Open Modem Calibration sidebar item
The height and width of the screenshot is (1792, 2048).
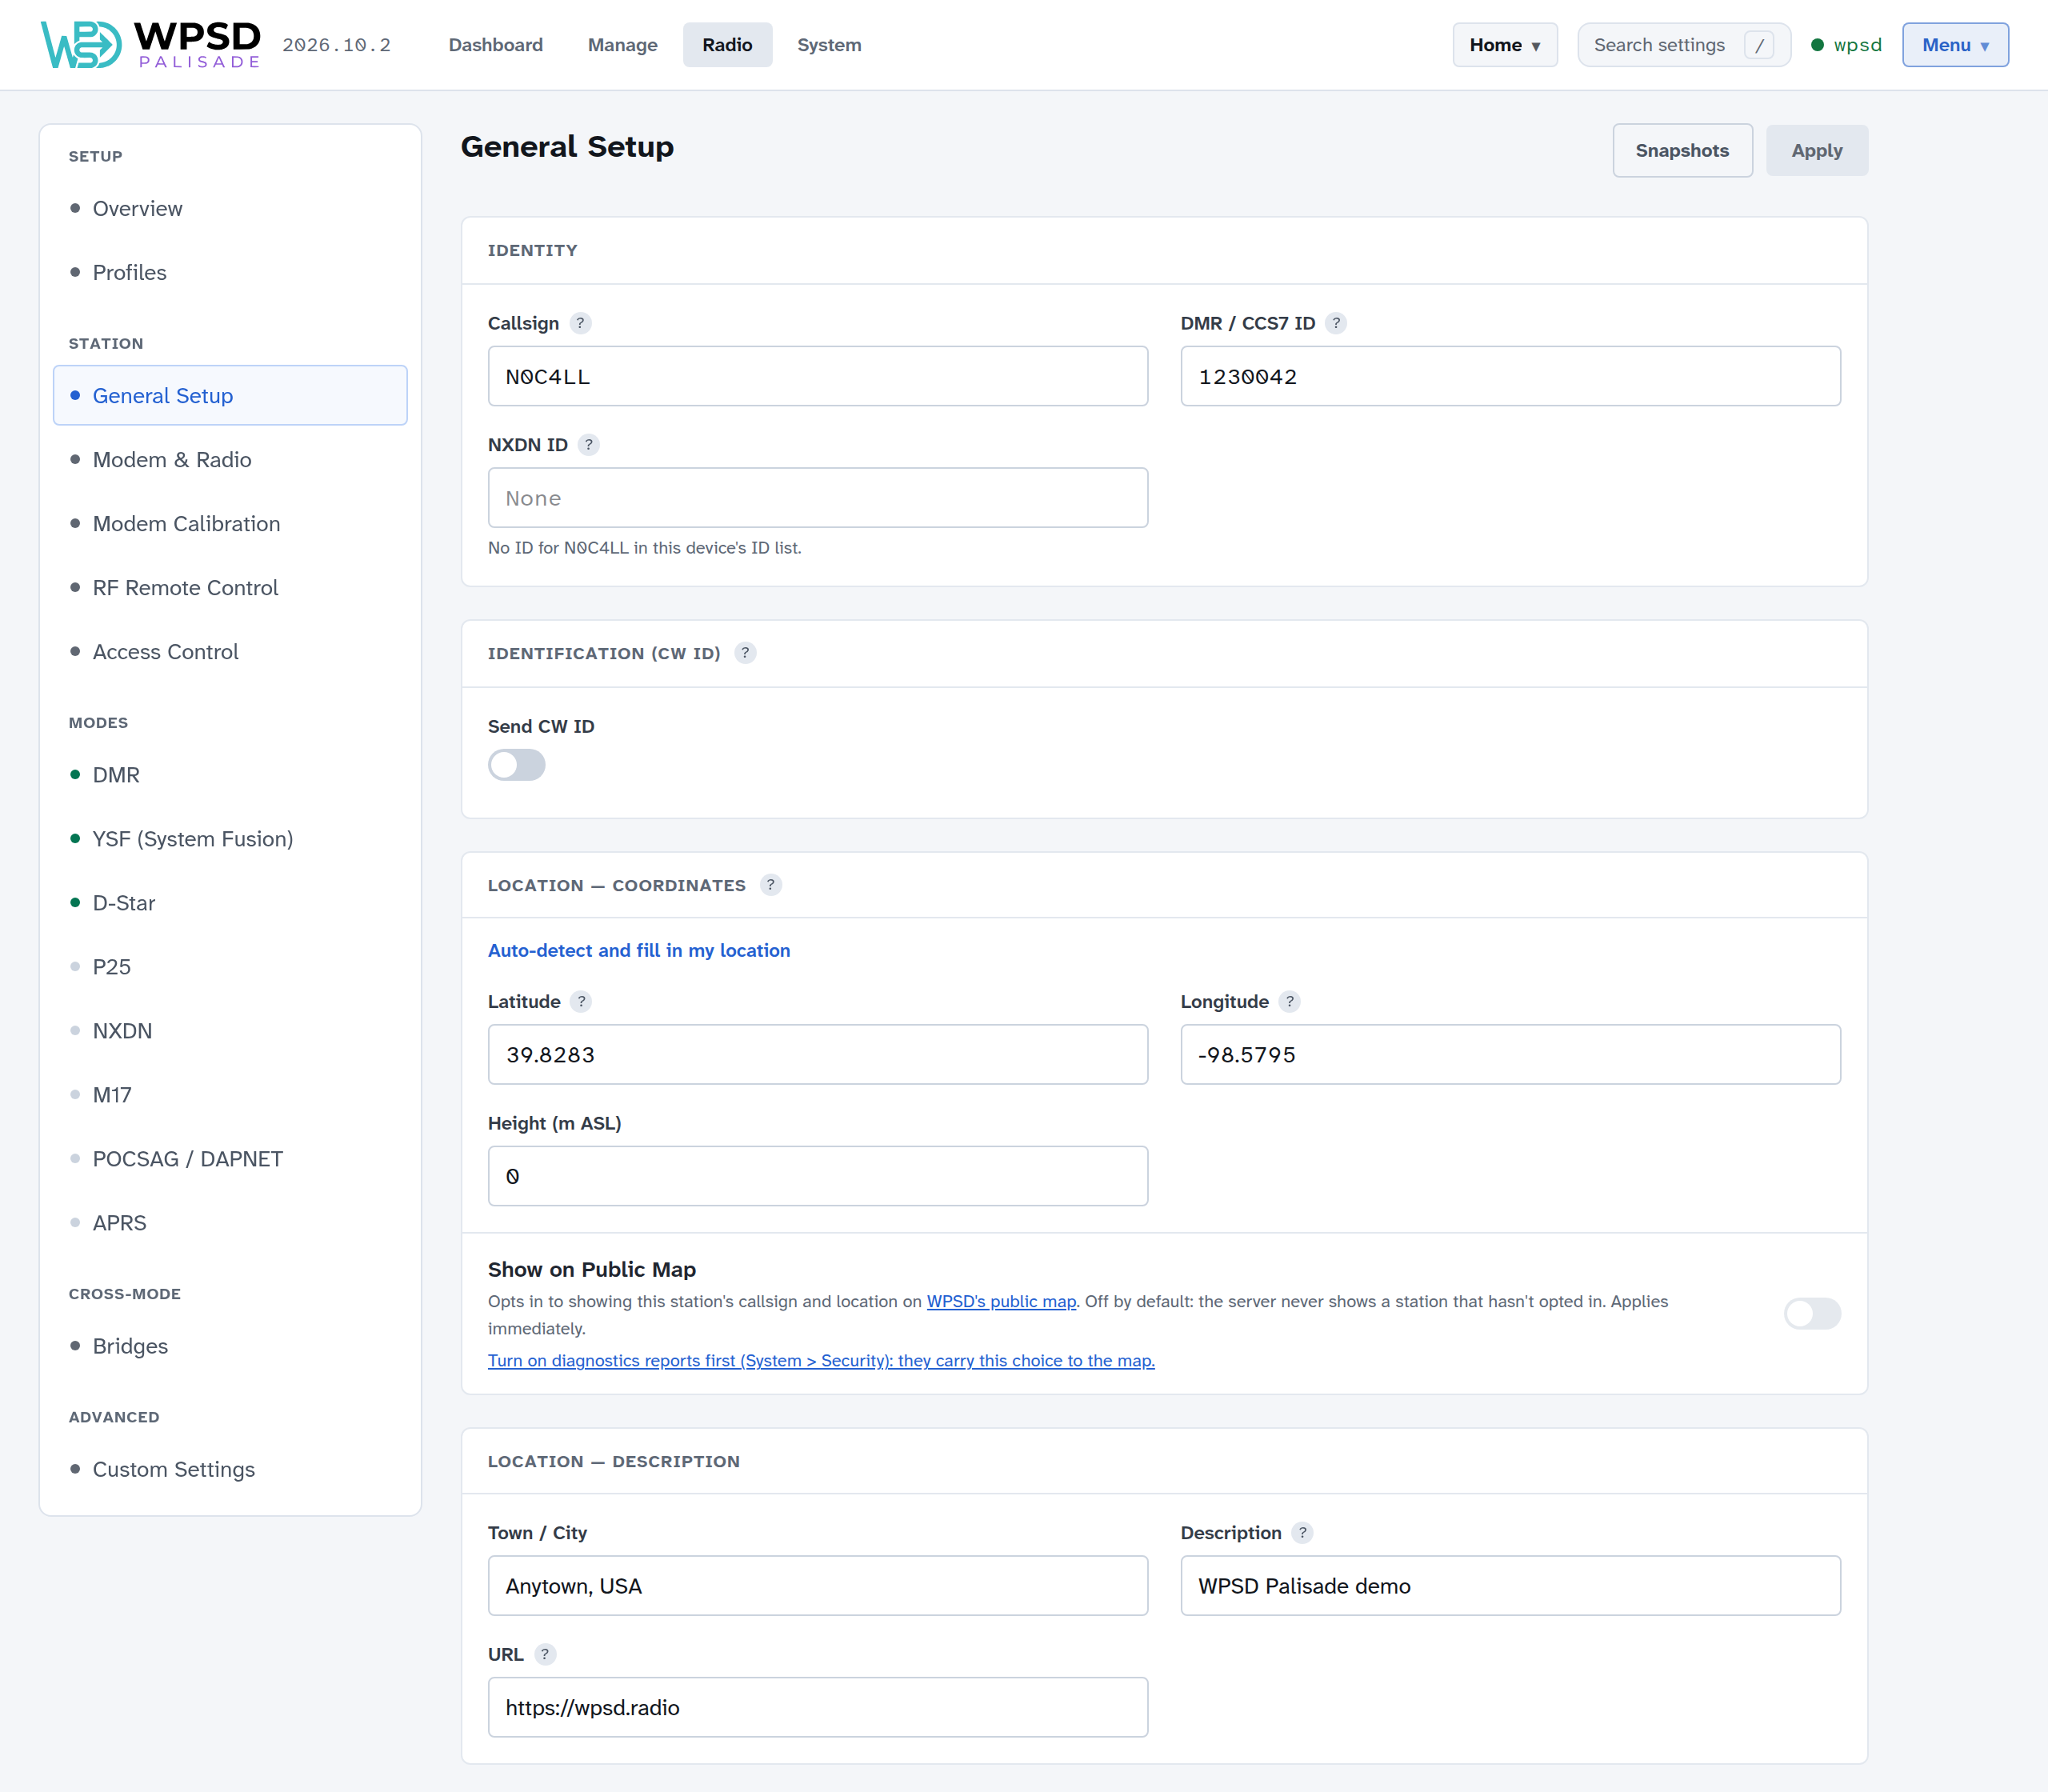tap(230, 523)
